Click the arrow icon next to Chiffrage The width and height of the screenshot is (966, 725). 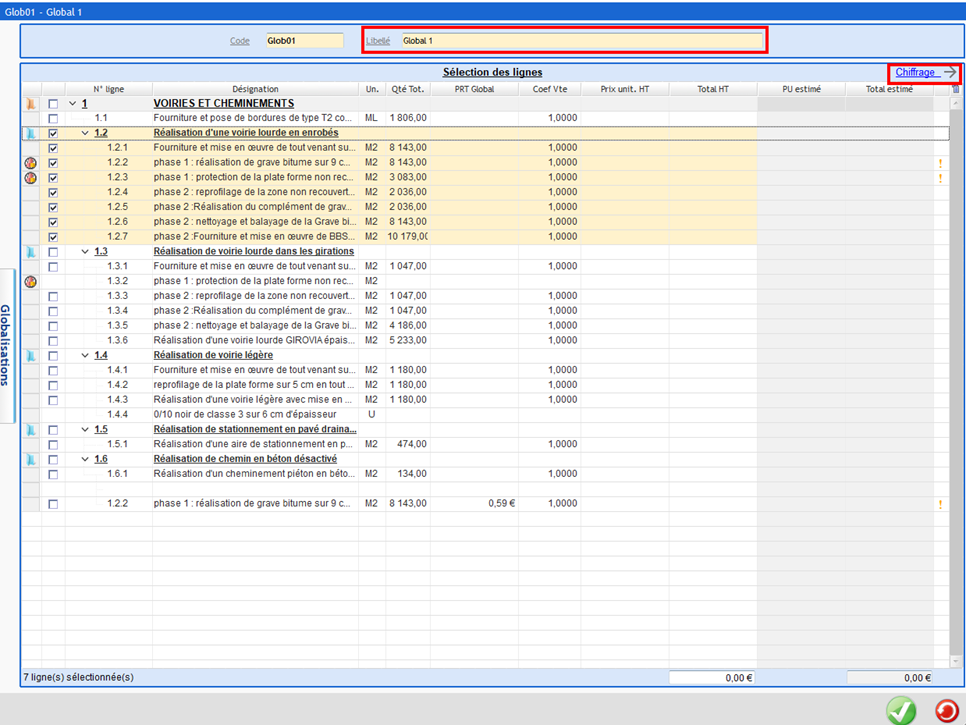950,72
